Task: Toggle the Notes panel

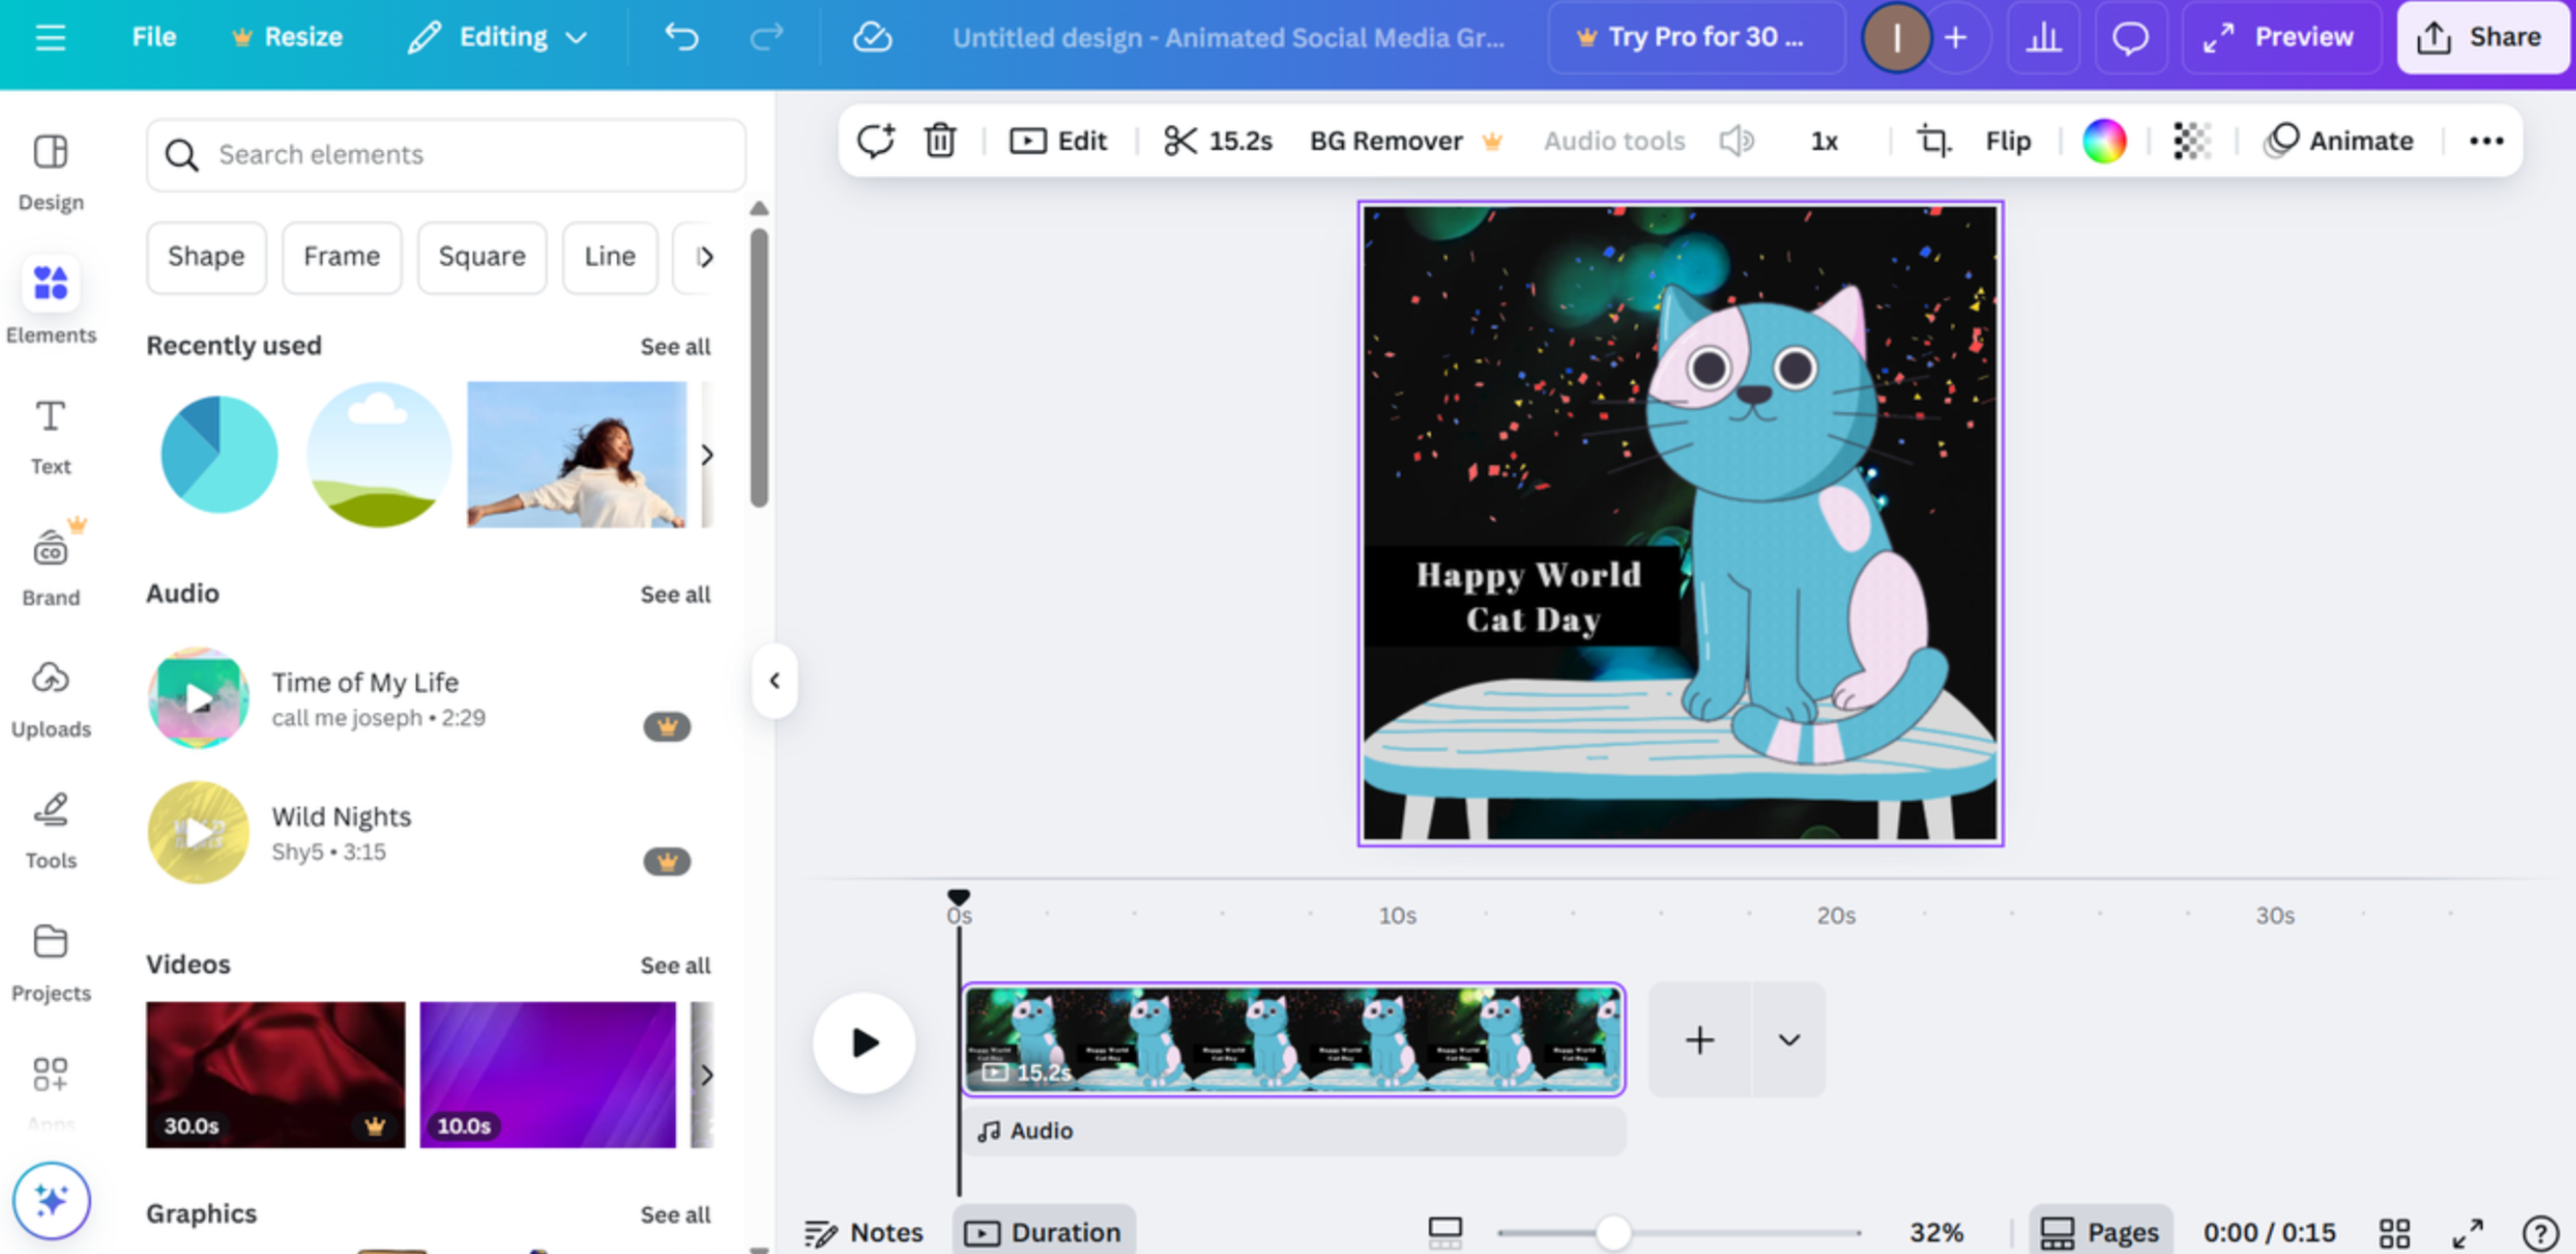Action: point(864,1232)
